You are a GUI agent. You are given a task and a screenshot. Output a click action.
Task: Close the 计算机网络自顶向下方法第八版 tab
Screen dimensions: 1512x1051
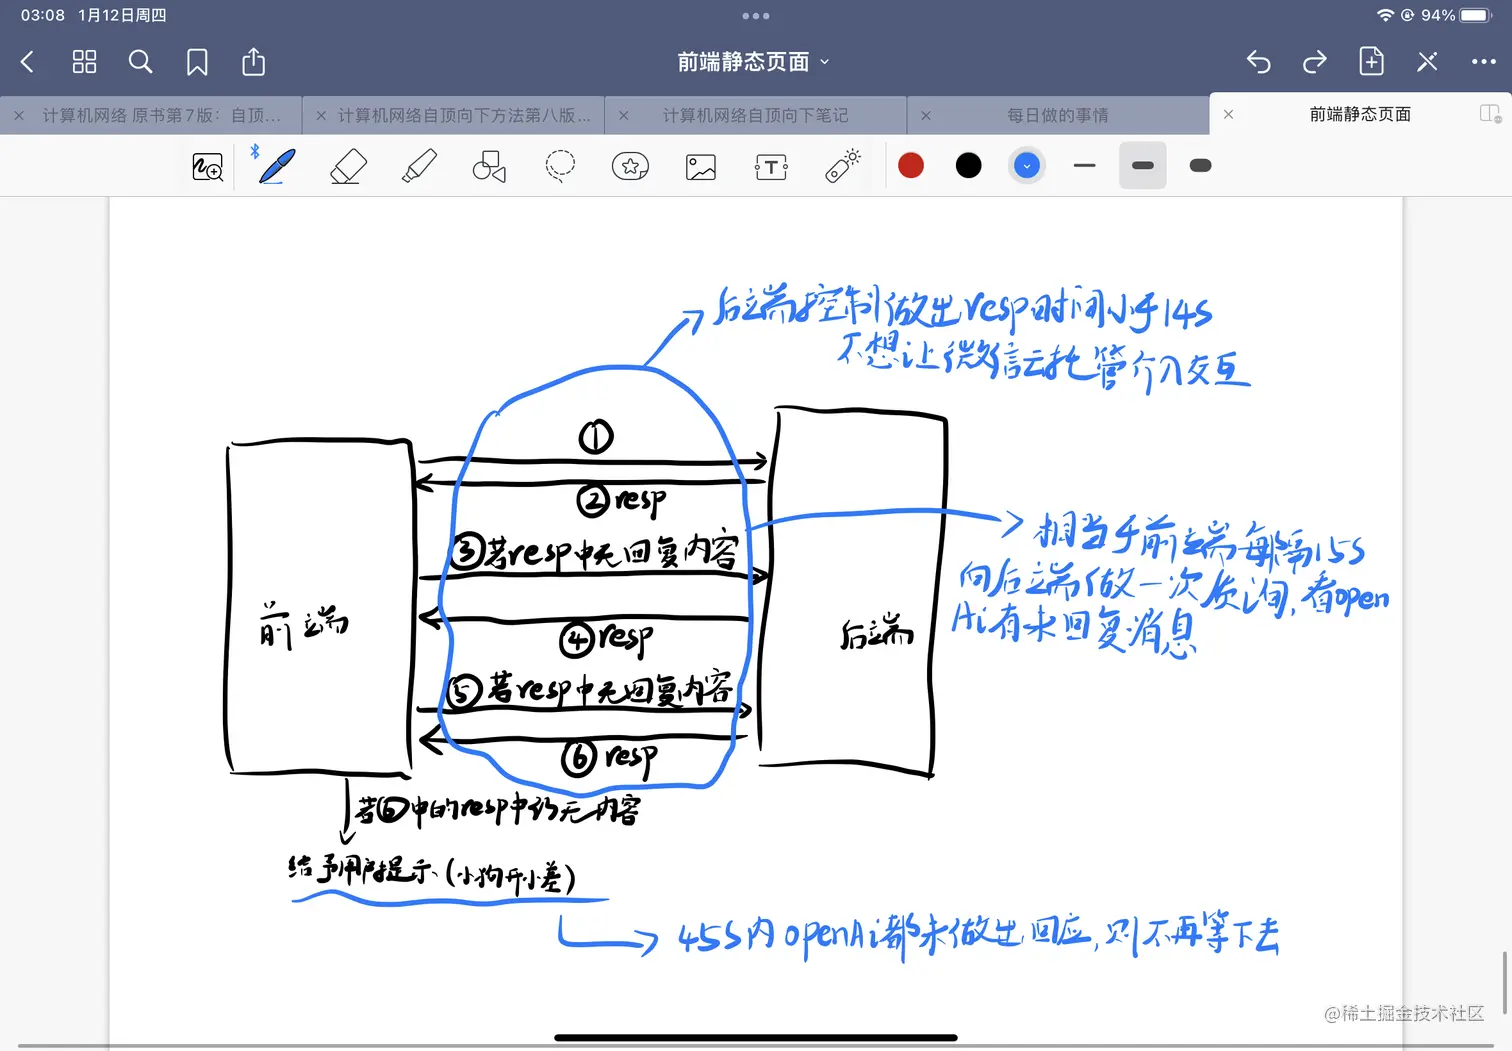[x=321, y=115]
